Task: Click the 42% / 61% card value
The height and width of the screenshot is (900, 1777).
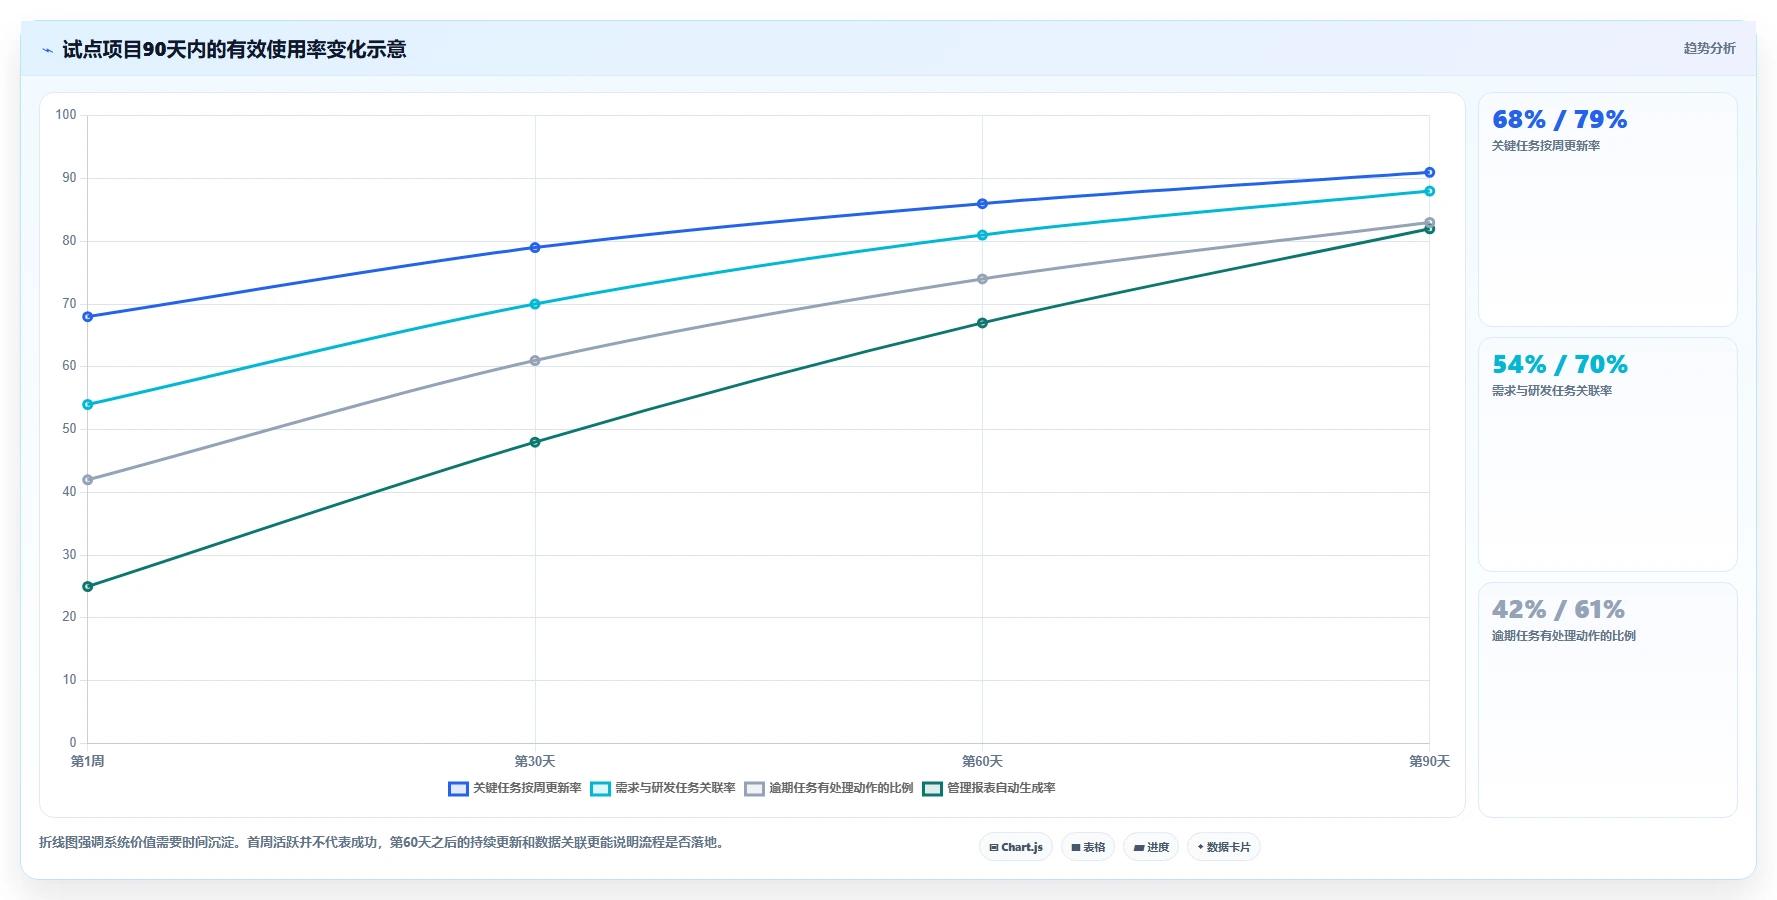Action: click(1558, 610)
